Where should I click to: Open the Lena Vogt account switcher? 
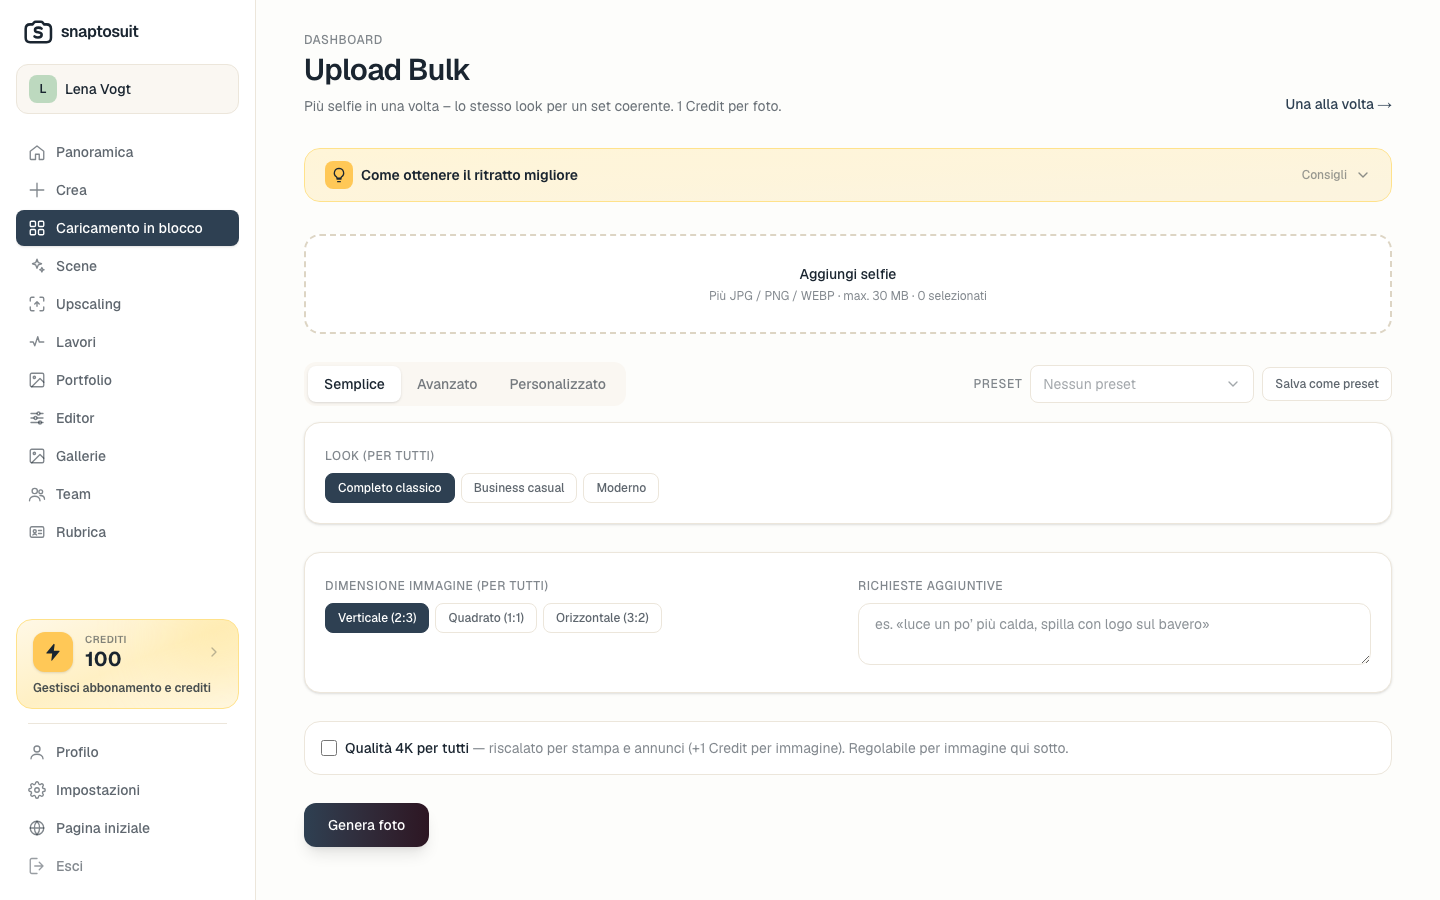point(127,89)
